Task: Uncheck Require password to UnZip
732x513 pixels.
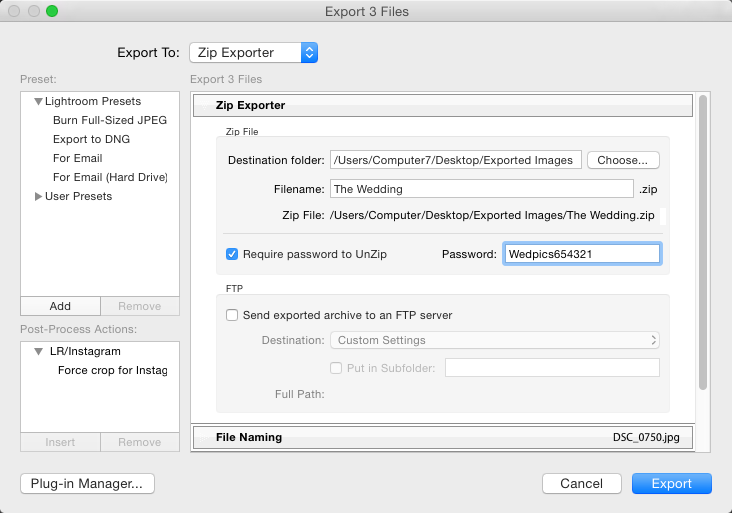Action: (232, 254)
